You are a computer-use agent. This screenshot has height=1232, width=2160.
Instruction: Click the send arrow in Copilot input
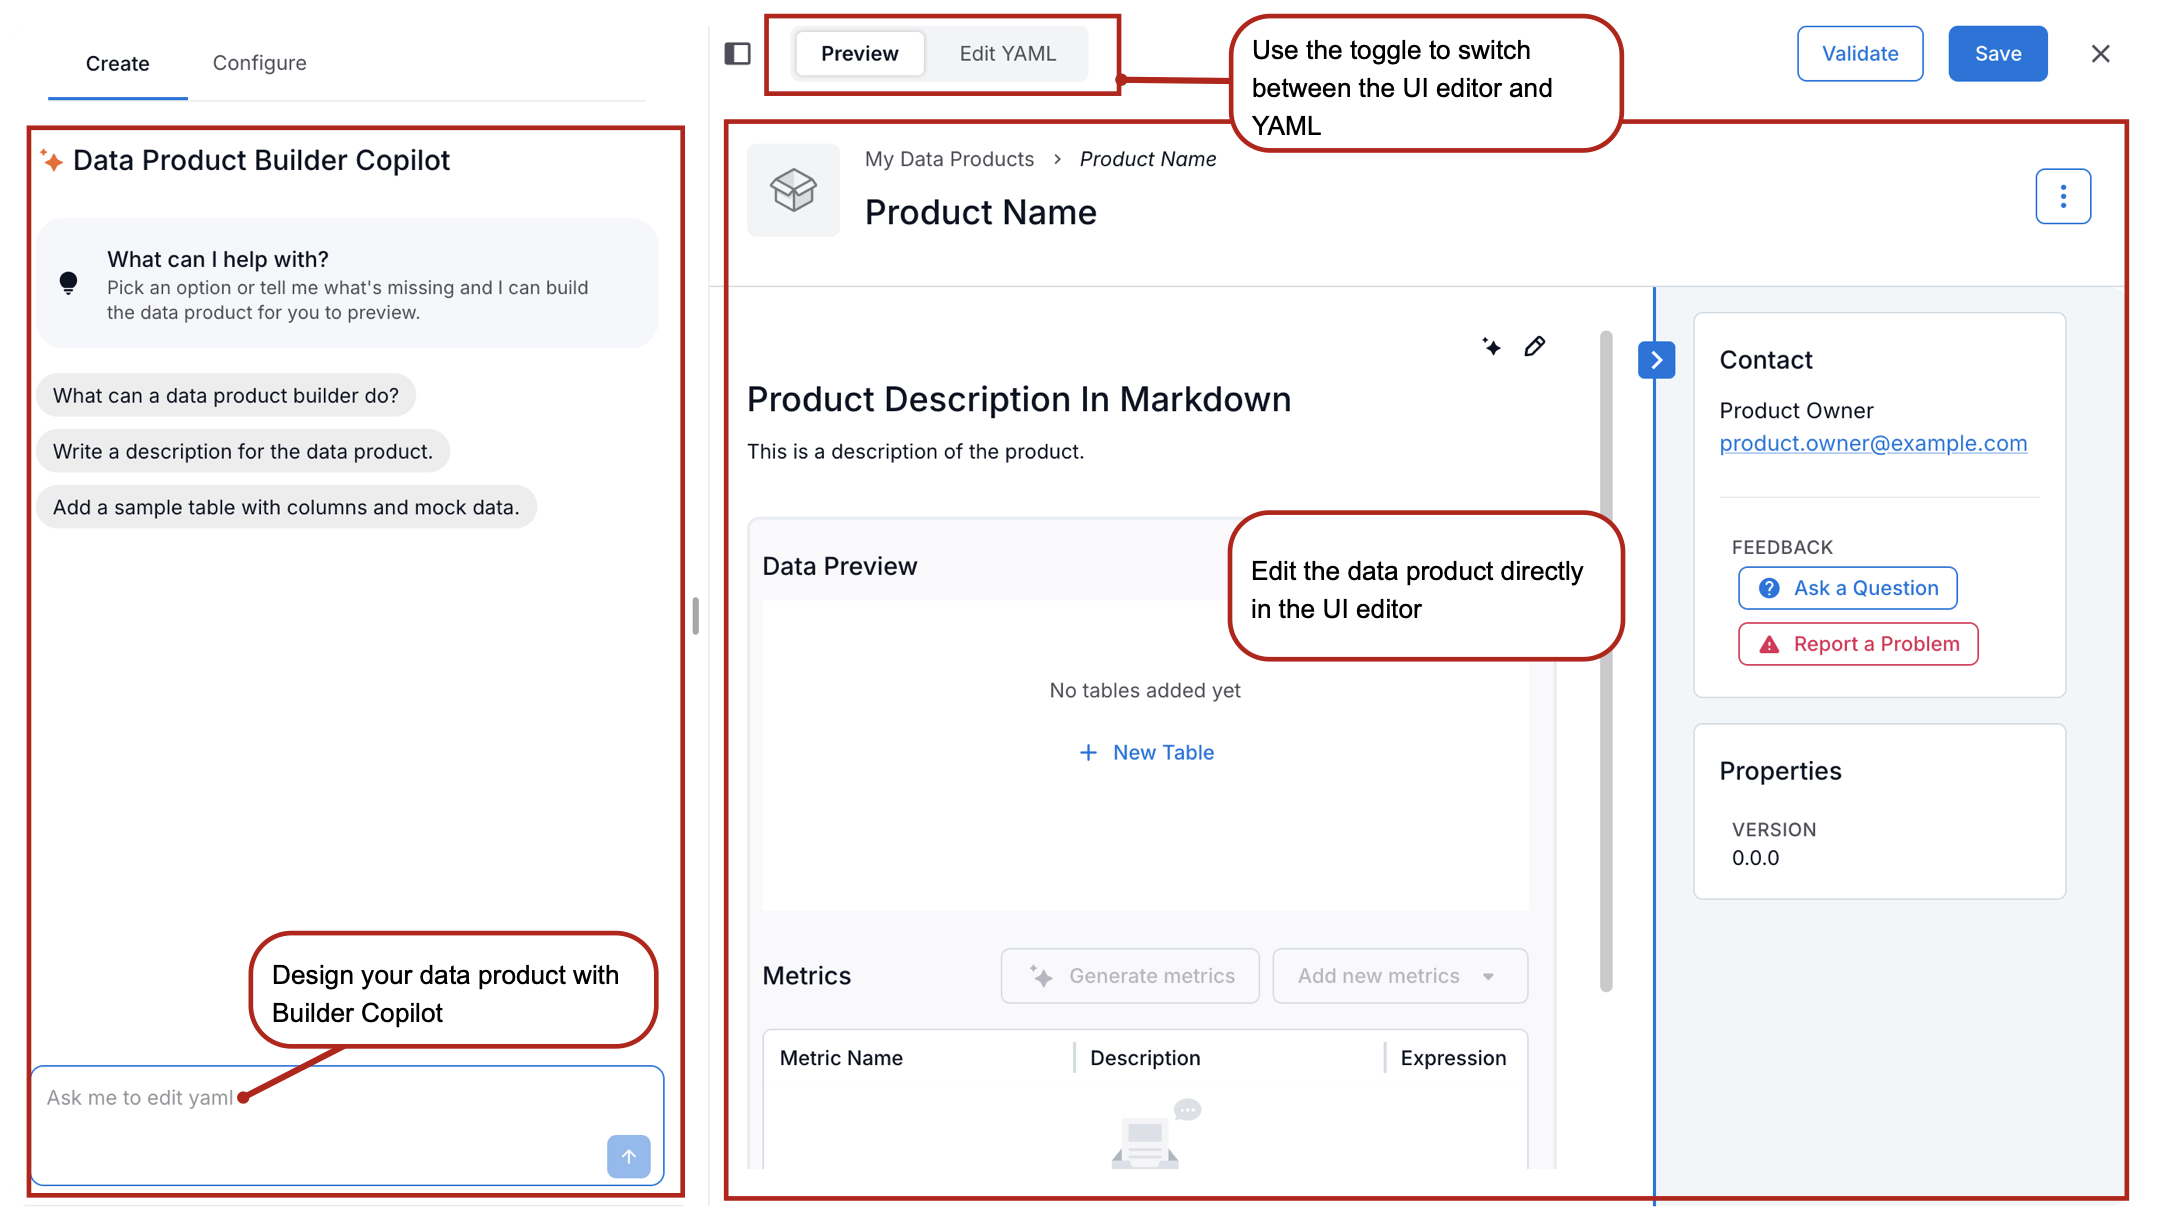click(628, 1157)
